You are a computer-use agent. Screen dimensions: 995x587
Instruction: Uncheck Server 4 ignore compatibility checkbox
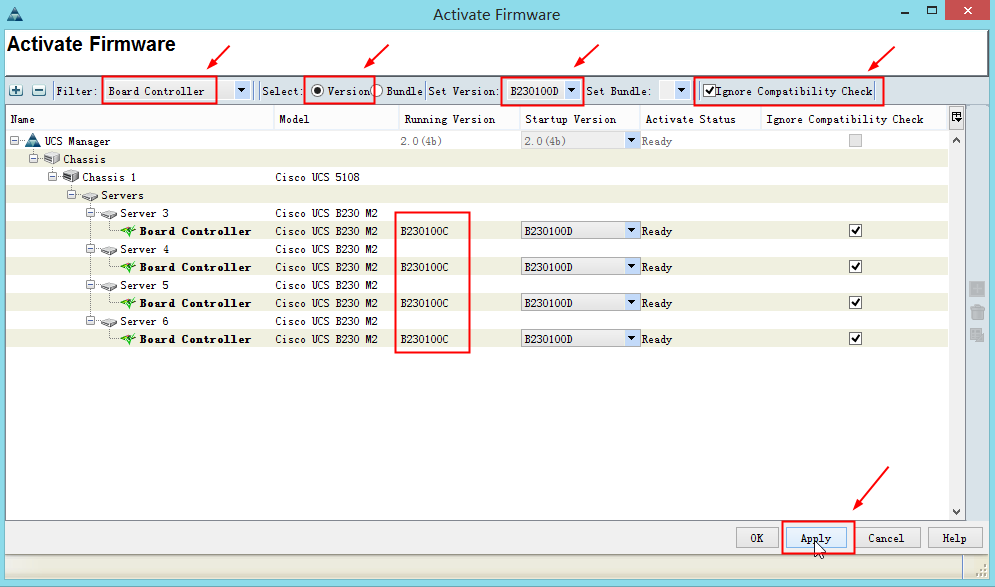855,267
